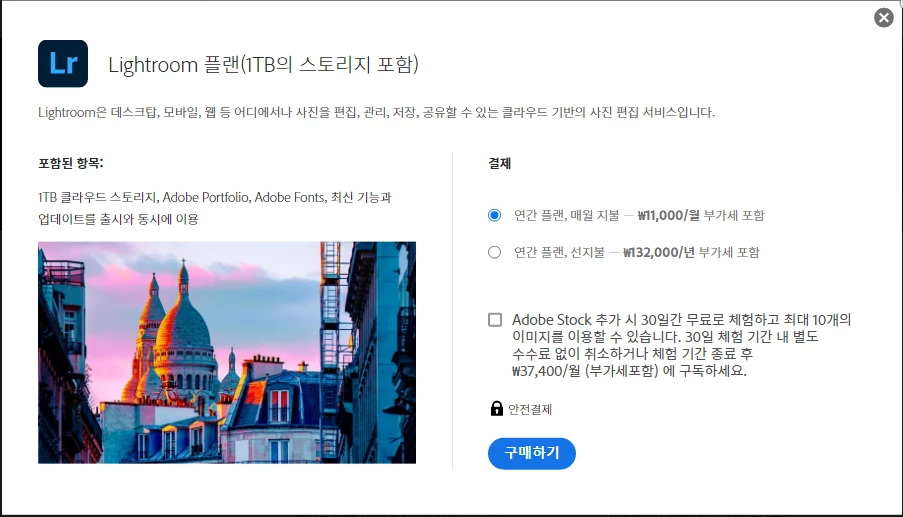Image resolution: width=903 pixels, height=517 pixels.
Task: Click the 연간 플랜, 매월 지불 label text
Action: coord(567,215)
